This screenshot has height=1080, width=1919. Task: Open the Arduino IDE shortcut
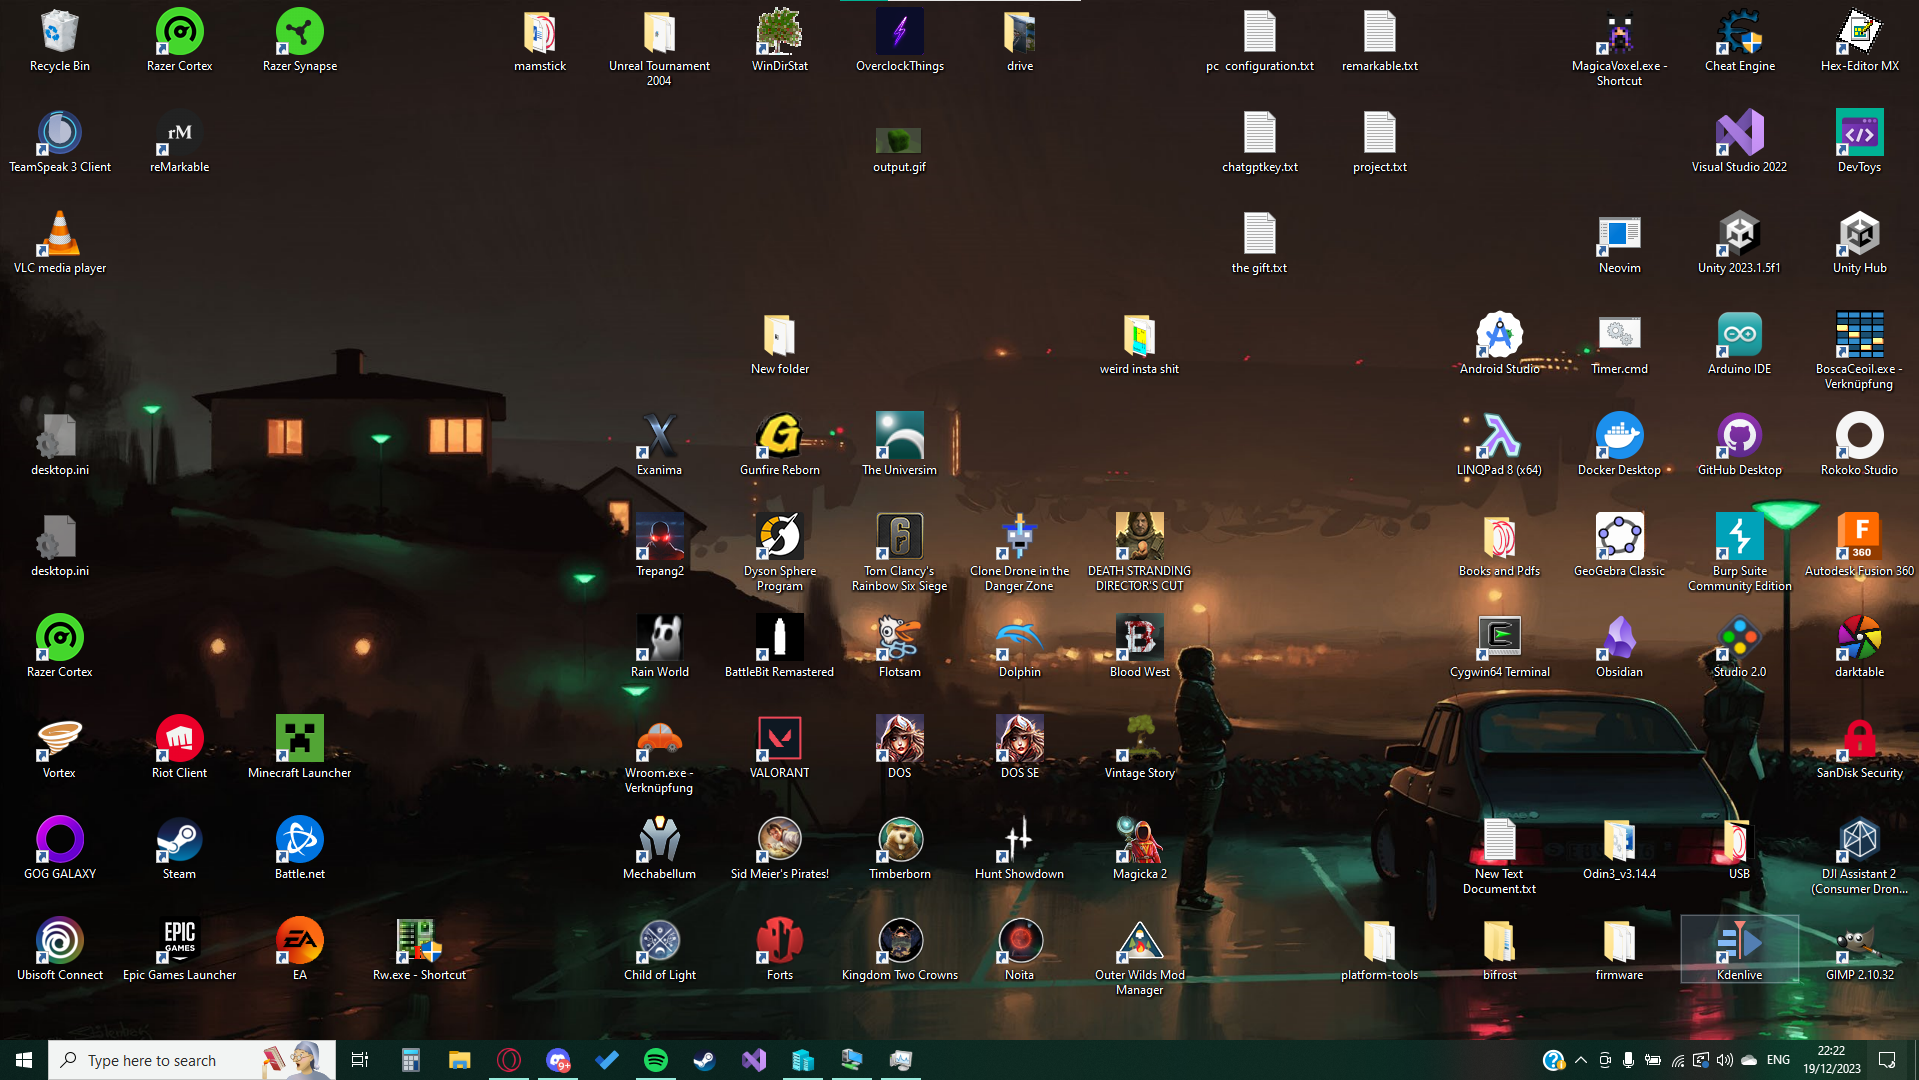(1740, 343)
